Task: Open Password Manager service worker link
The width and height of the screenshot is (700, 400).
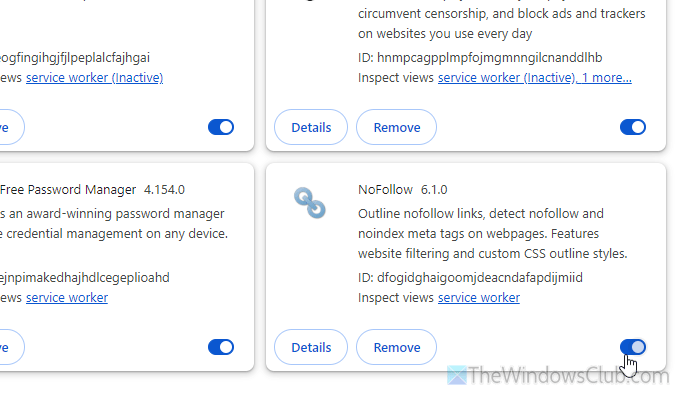Action: tap(67, 297)
